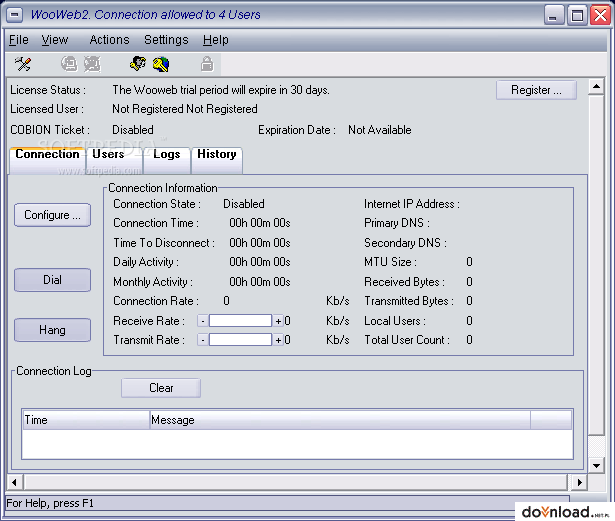Click the globe with key toolbar icon

click(161, 64)
